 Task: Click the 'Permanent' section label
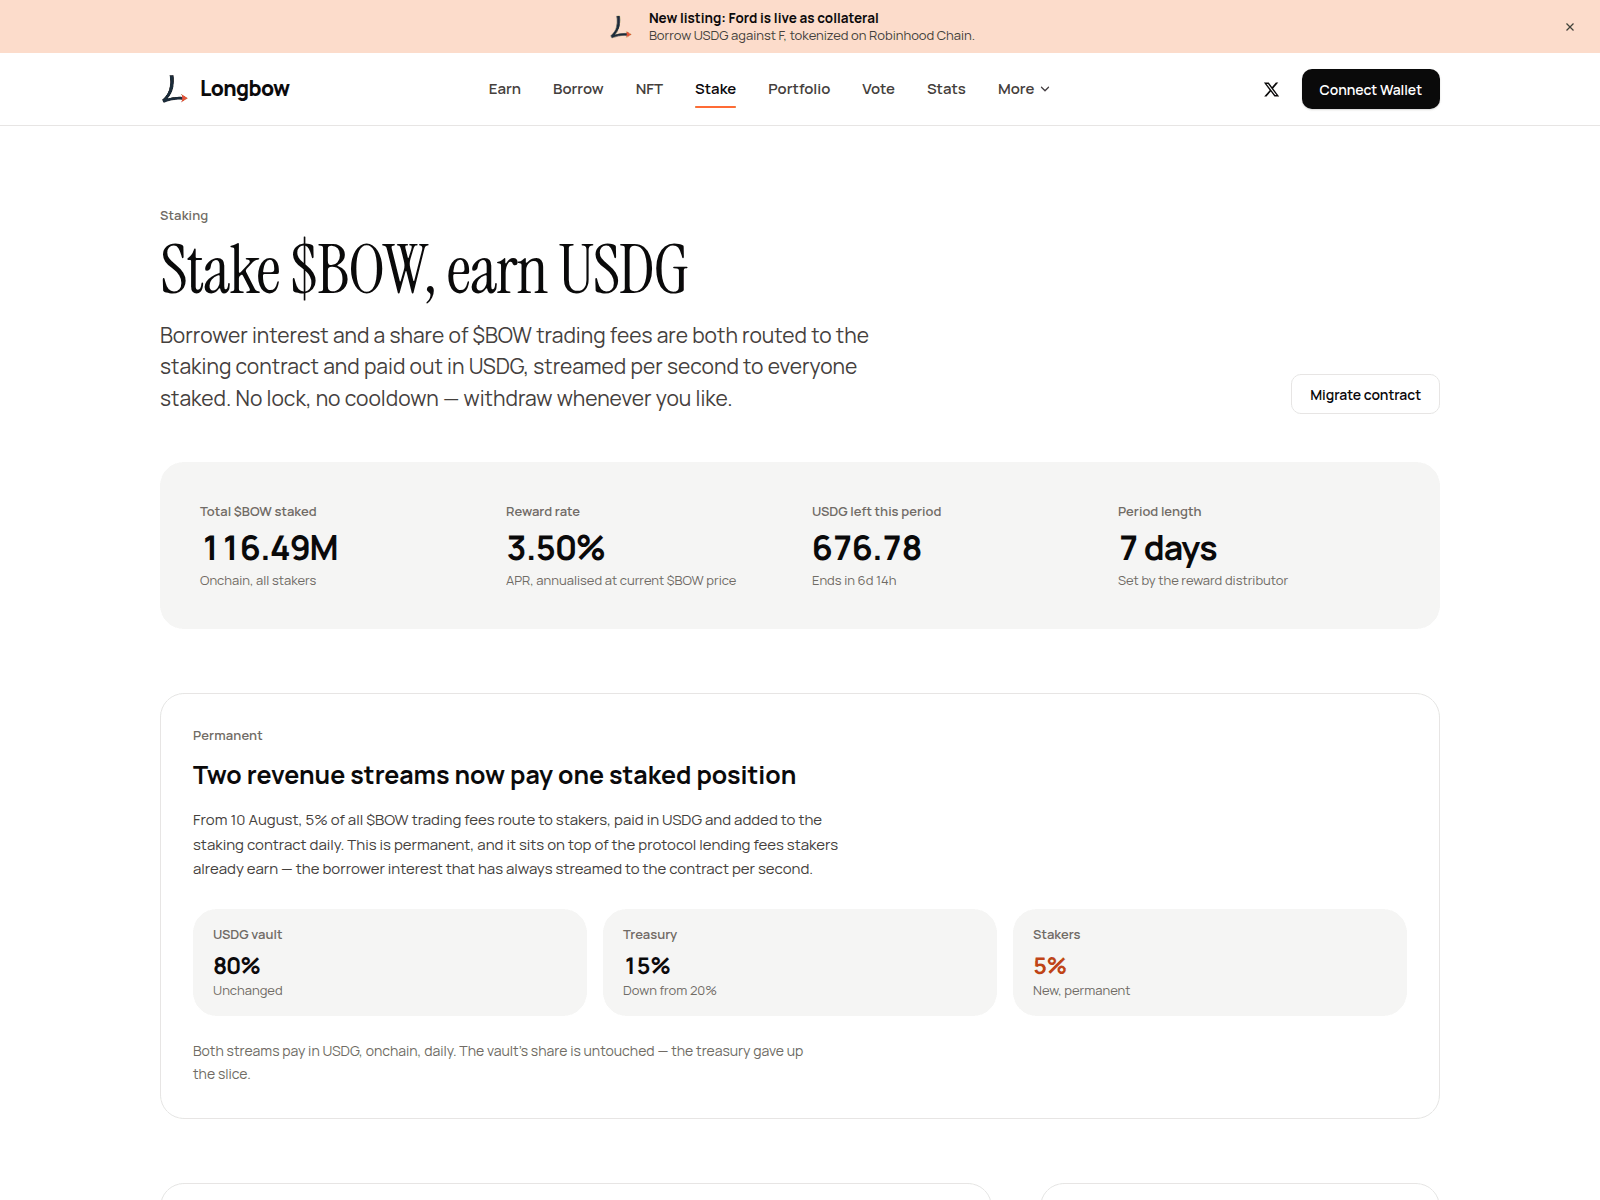click(227, 735)
